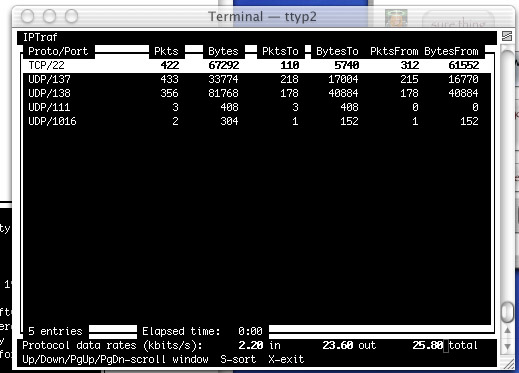Click the avatar icon behind title bar
Screen dimensions: 519x373
click(x=396, y=18)
